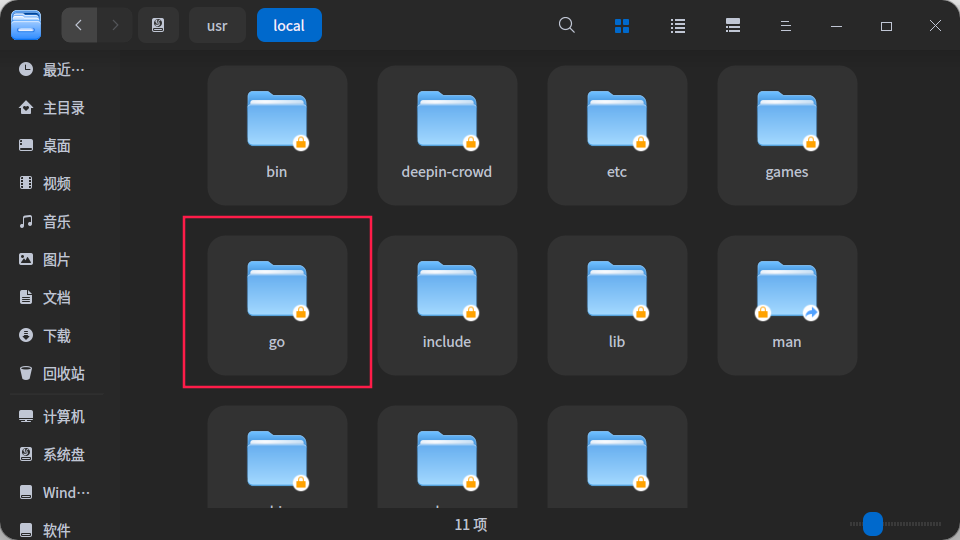Open 计算机 in the sidebar
Screen dimensions: 960x540
(53, 417)
